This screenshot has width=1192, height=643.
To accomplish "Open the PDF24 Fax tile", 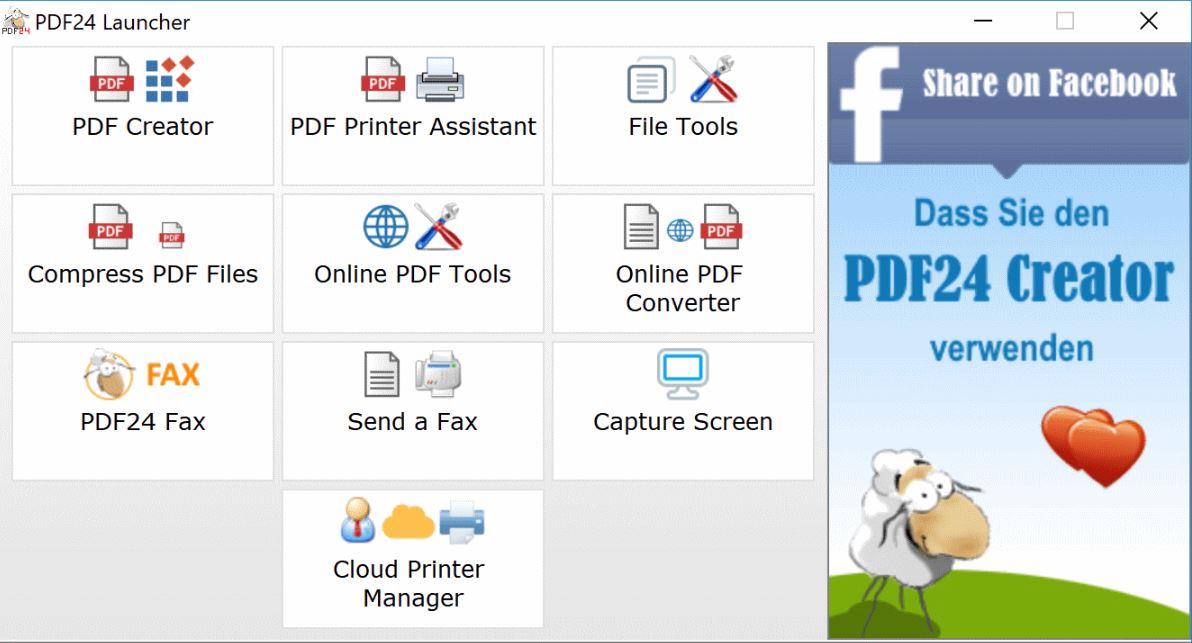I will (x=143, y=410).
